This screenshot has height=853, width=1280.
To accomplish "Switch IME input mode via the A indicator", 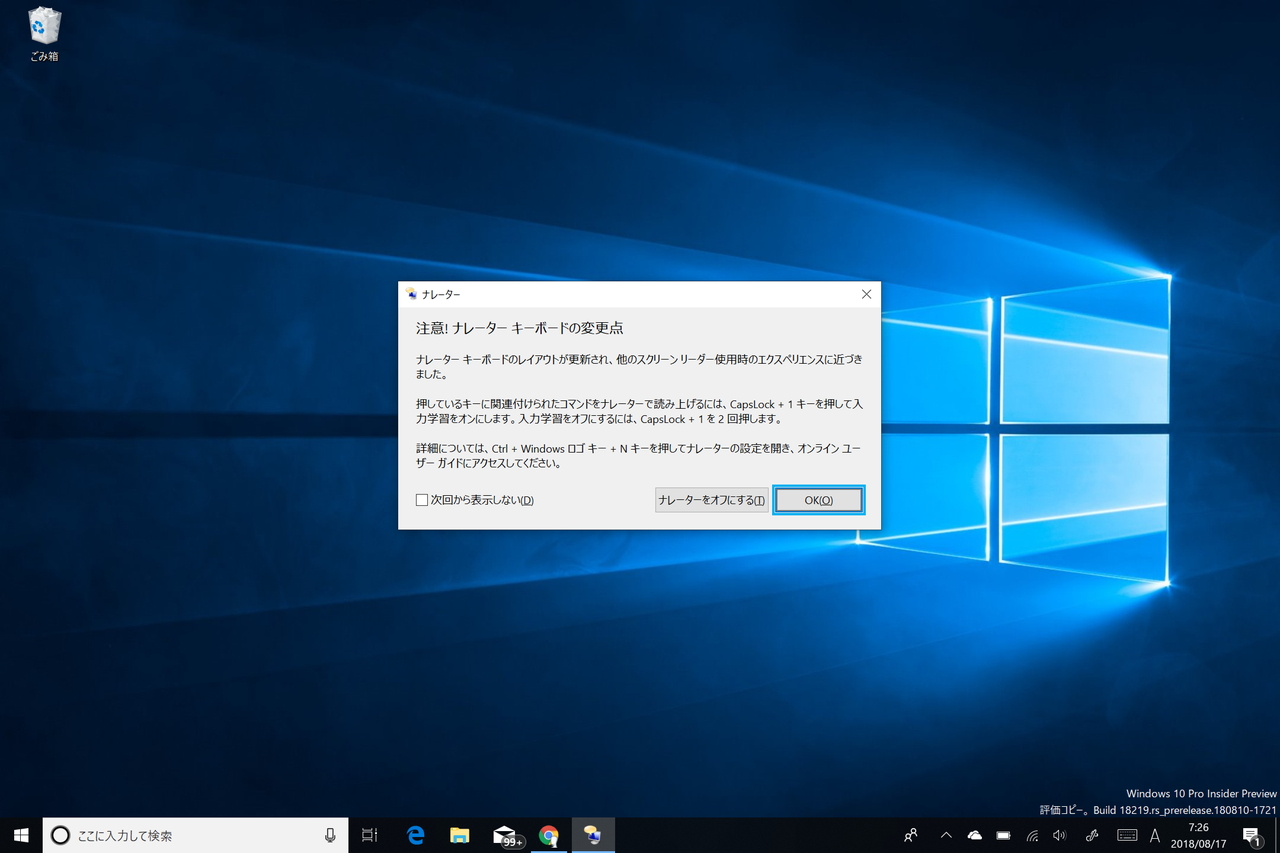I will coord(1154,835).
